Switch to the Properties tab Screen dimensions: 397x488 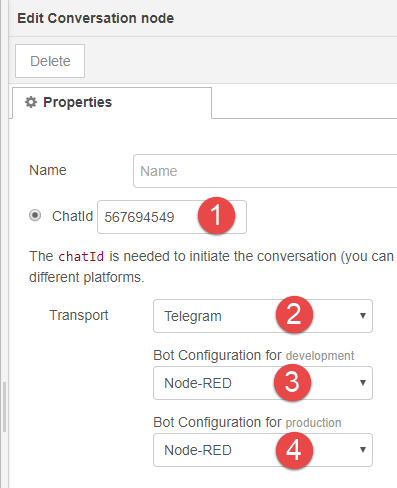[x=112, y=103]
